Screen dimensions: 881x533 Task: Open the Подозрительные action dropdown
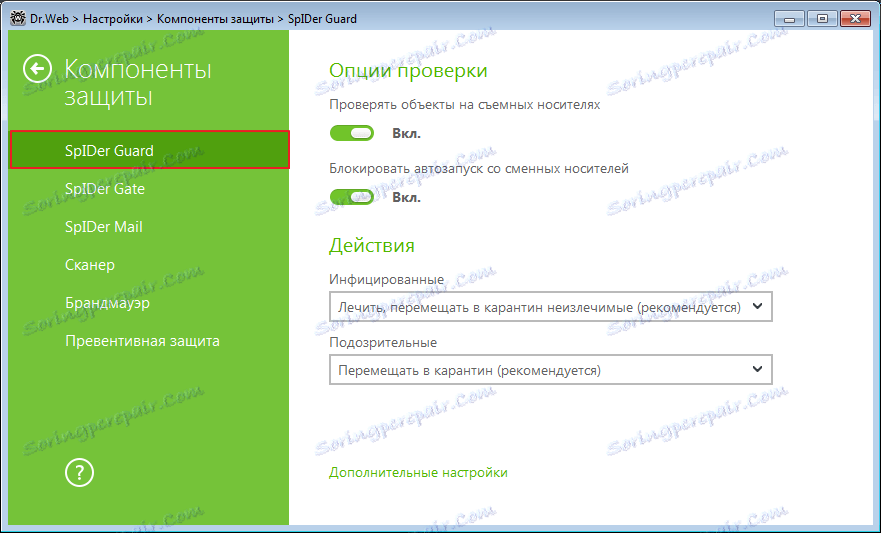click(551, 370)
